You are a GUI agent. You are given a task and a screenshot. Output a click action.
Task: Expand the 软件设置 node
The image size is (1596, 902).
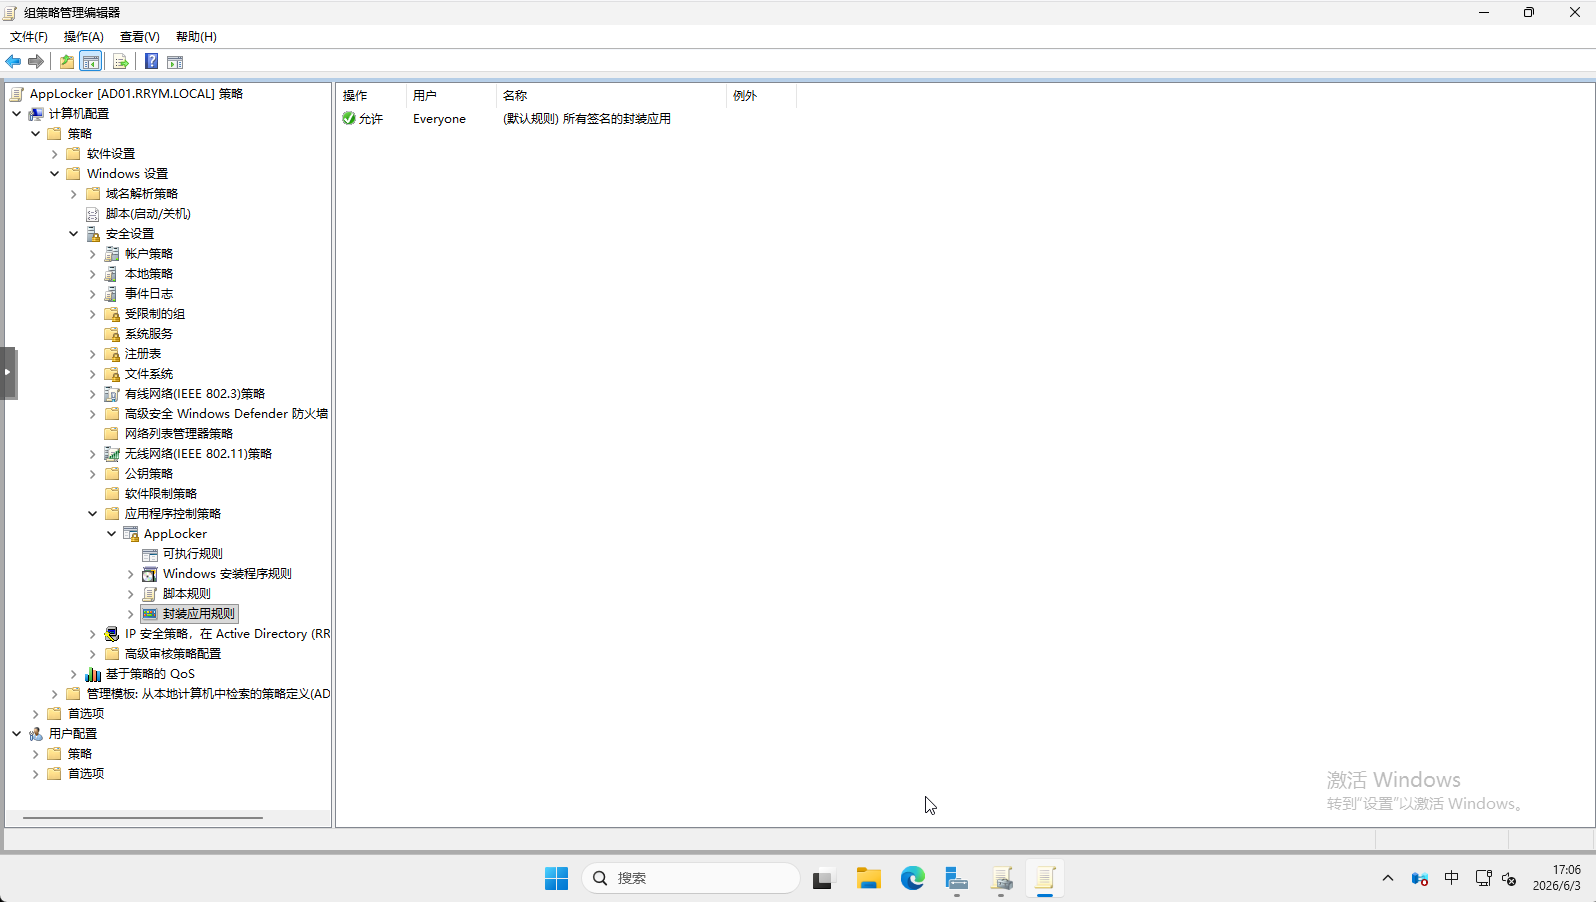pos(55,154)
